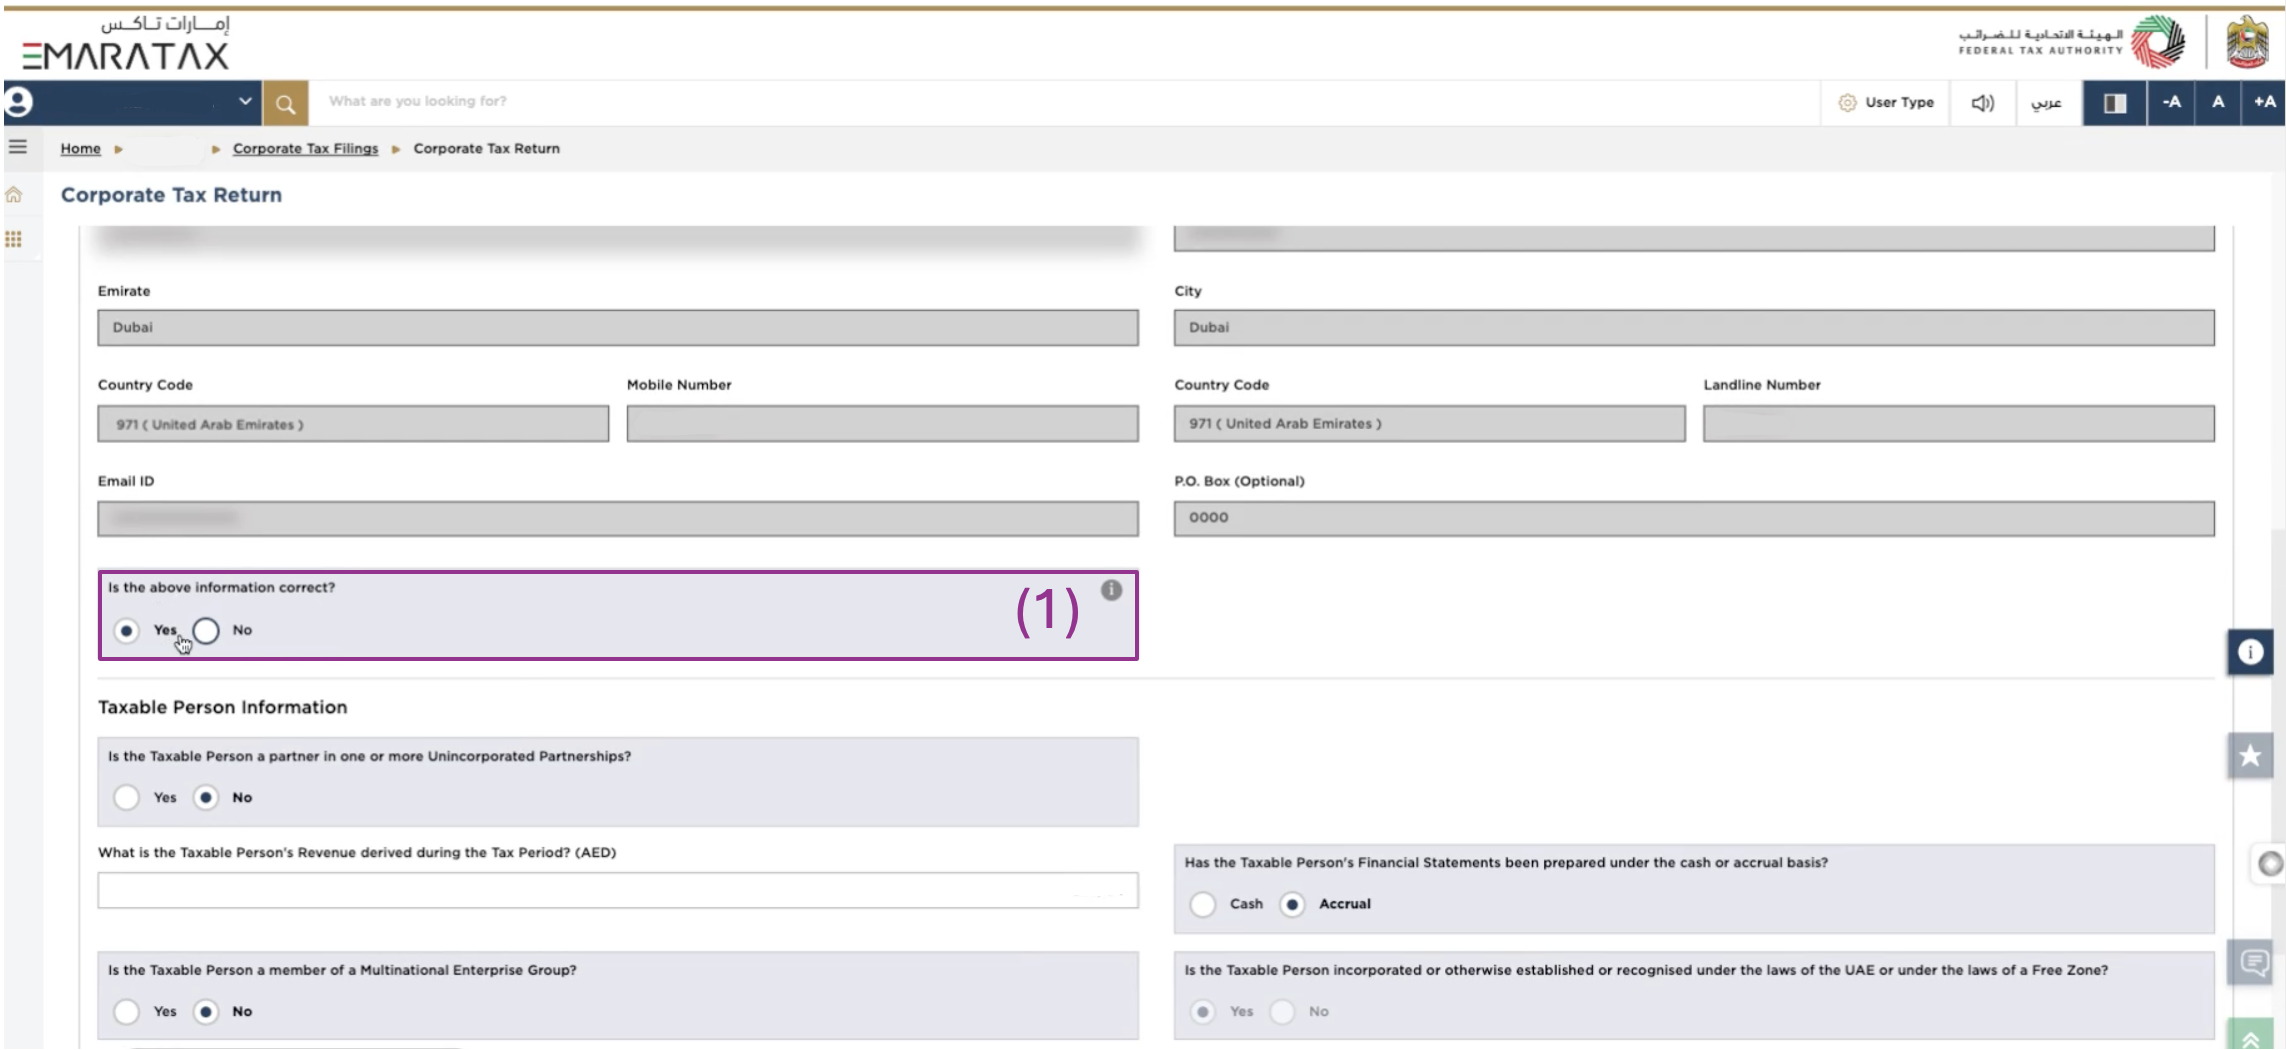2286x1050 pixels.
Task: Click the audio speaker icon
Action: 1982,103
